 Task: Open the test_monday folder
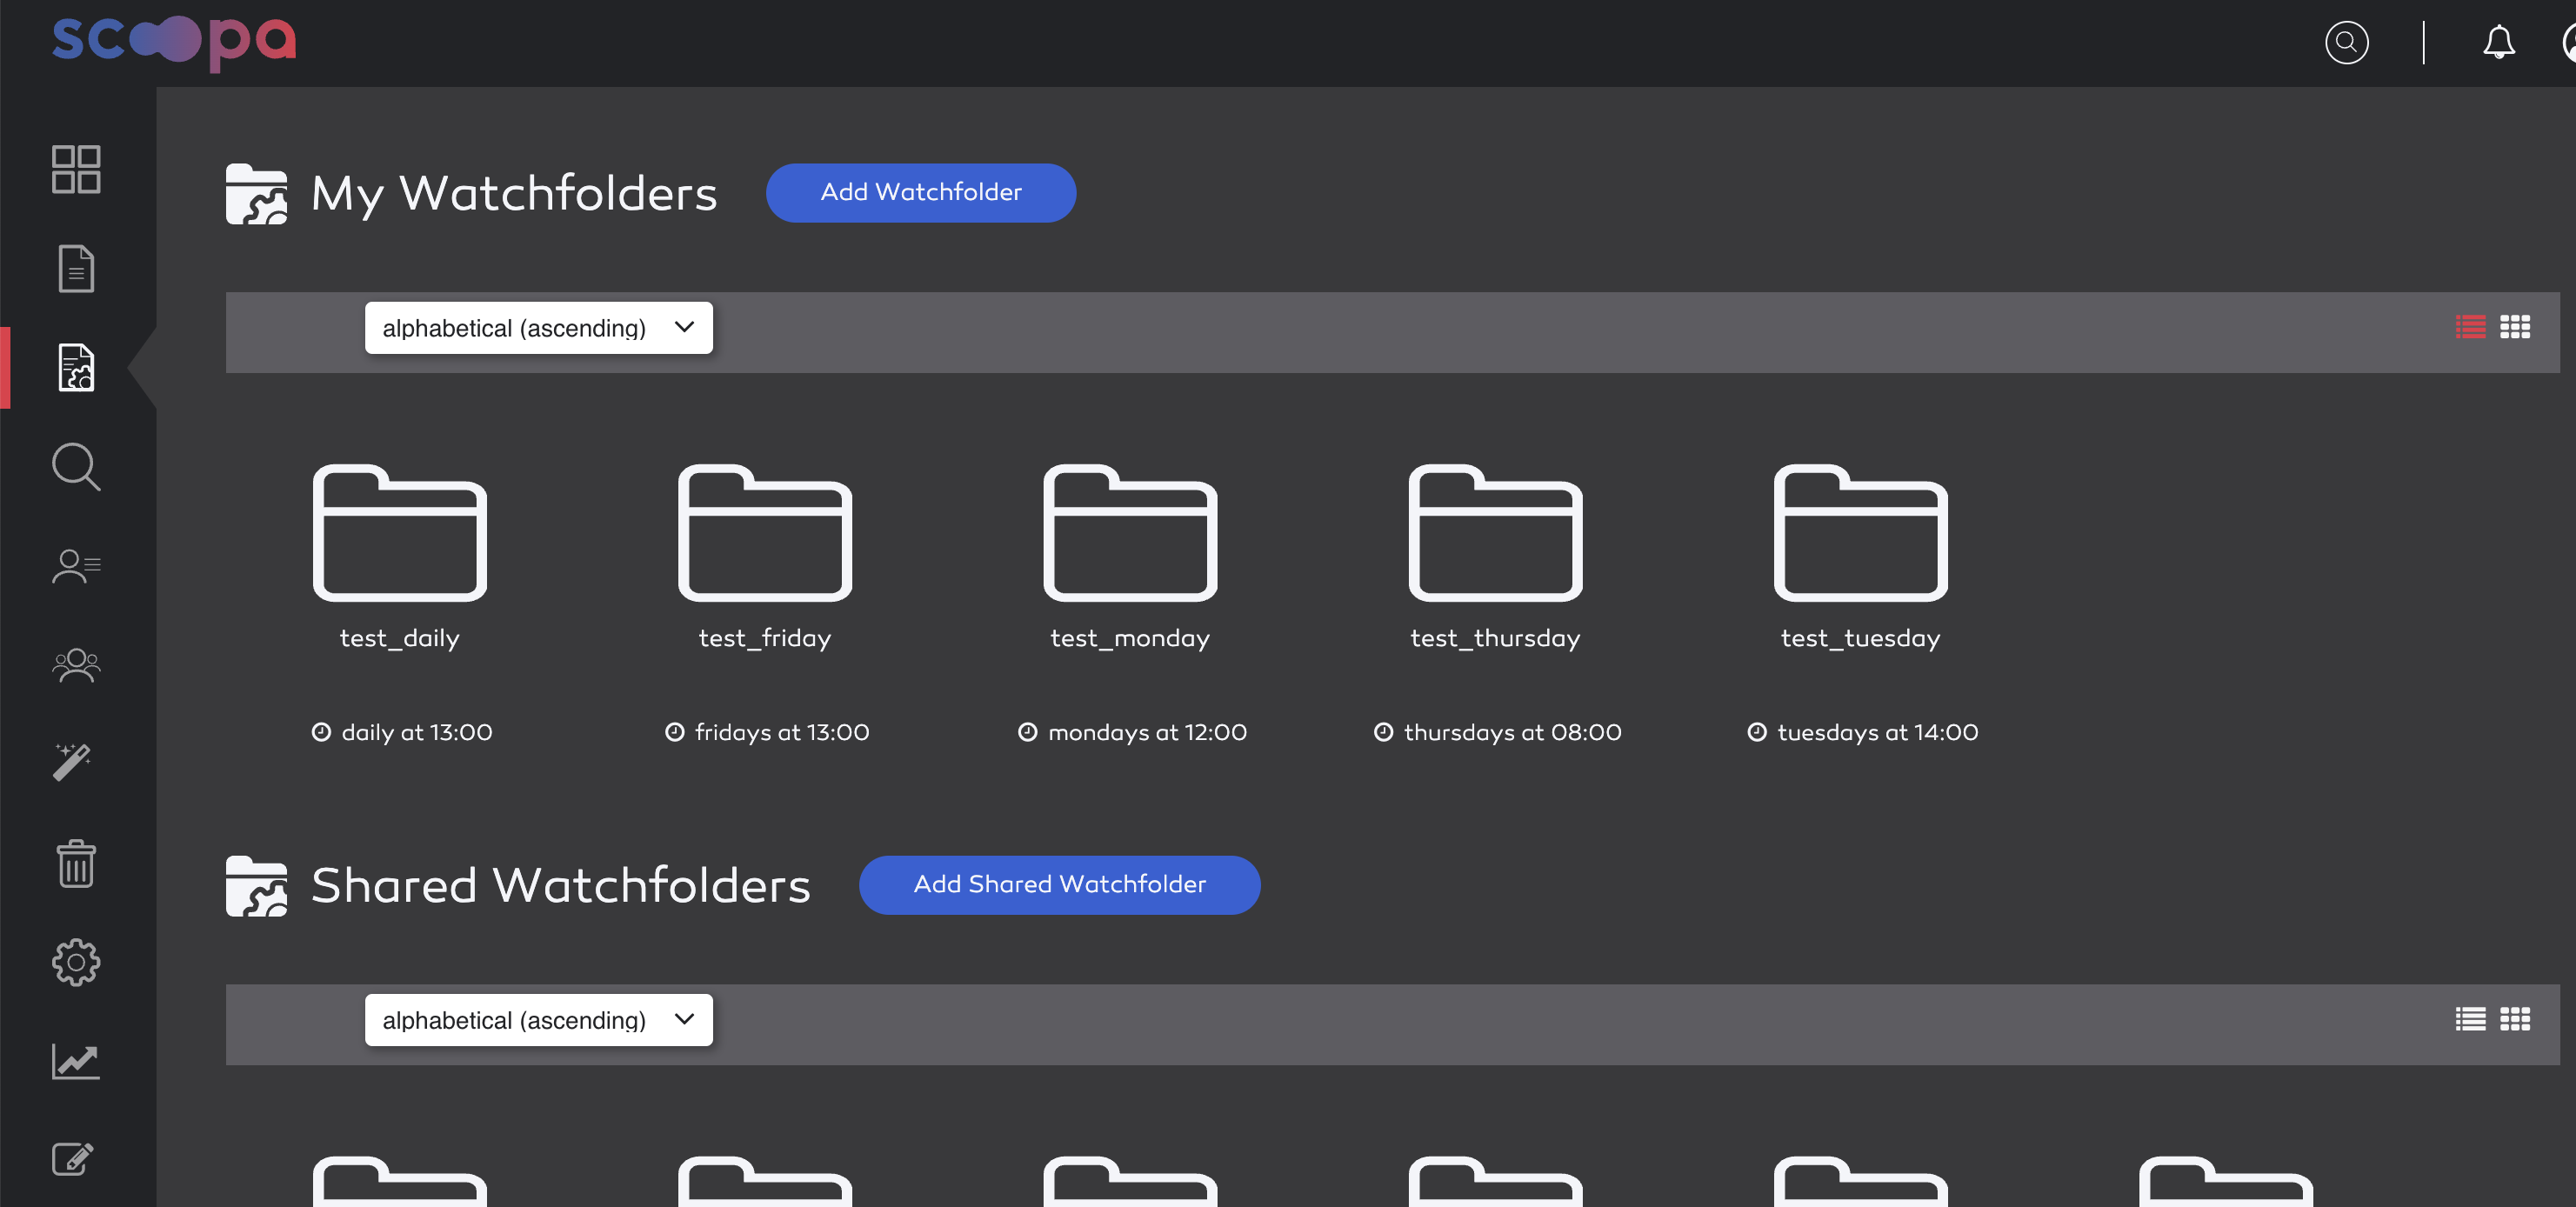(1130, 533)
